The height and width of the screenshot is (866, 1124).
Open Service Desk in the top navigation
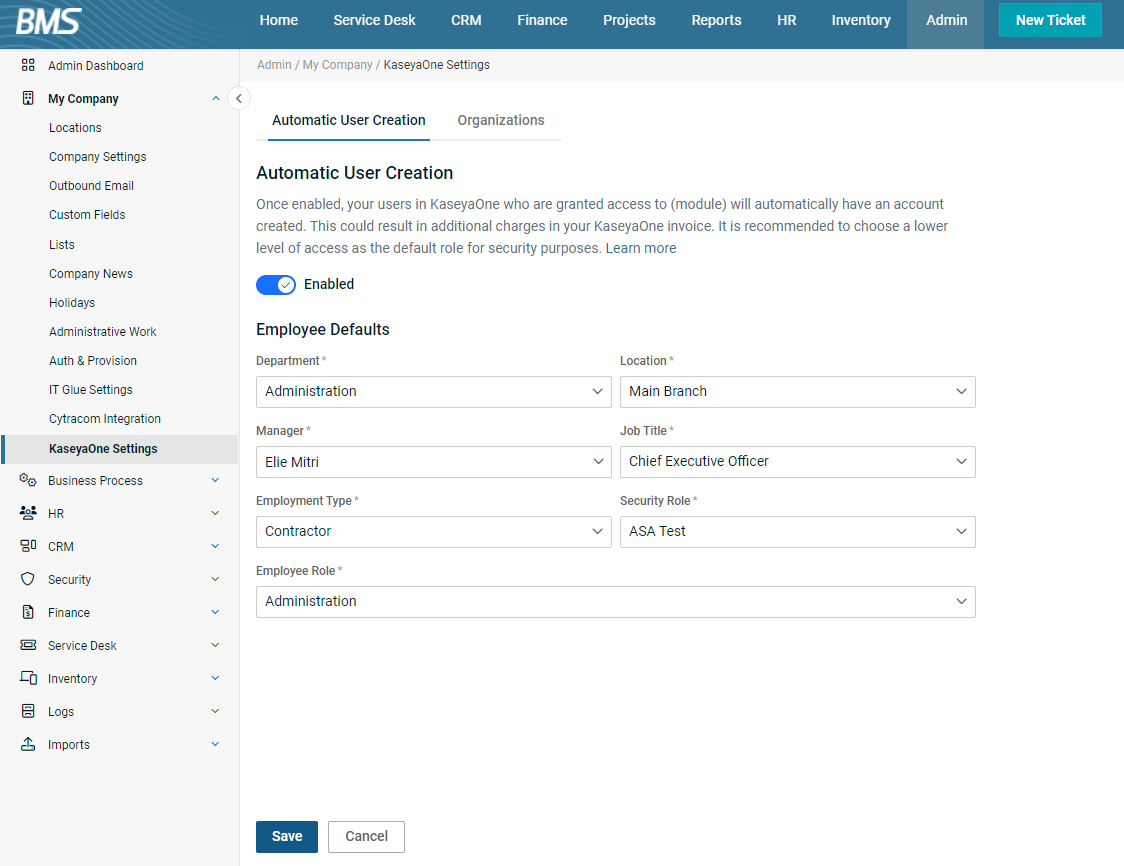374,21
